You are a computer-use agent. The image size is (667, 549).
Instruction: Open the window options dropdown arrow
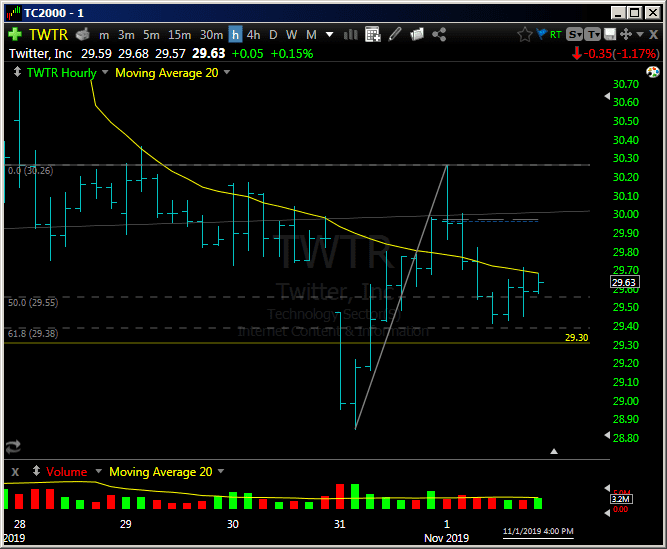(x=640, y=34)
